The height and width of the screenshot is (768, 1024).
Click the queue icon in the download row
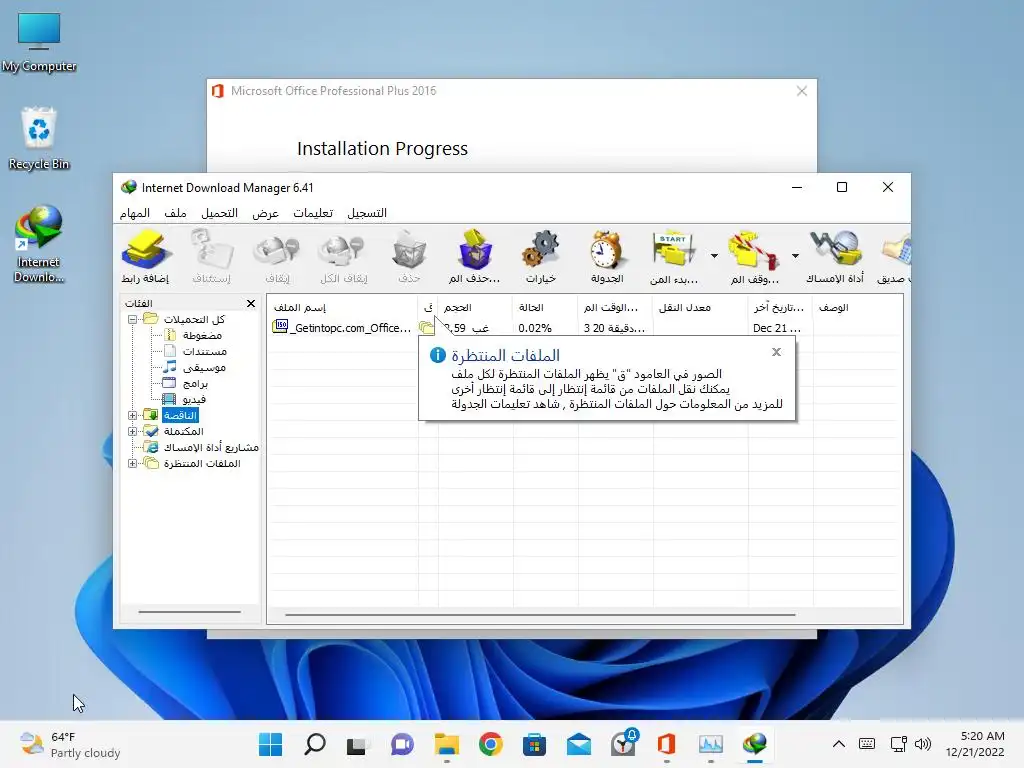pos(426,327)
